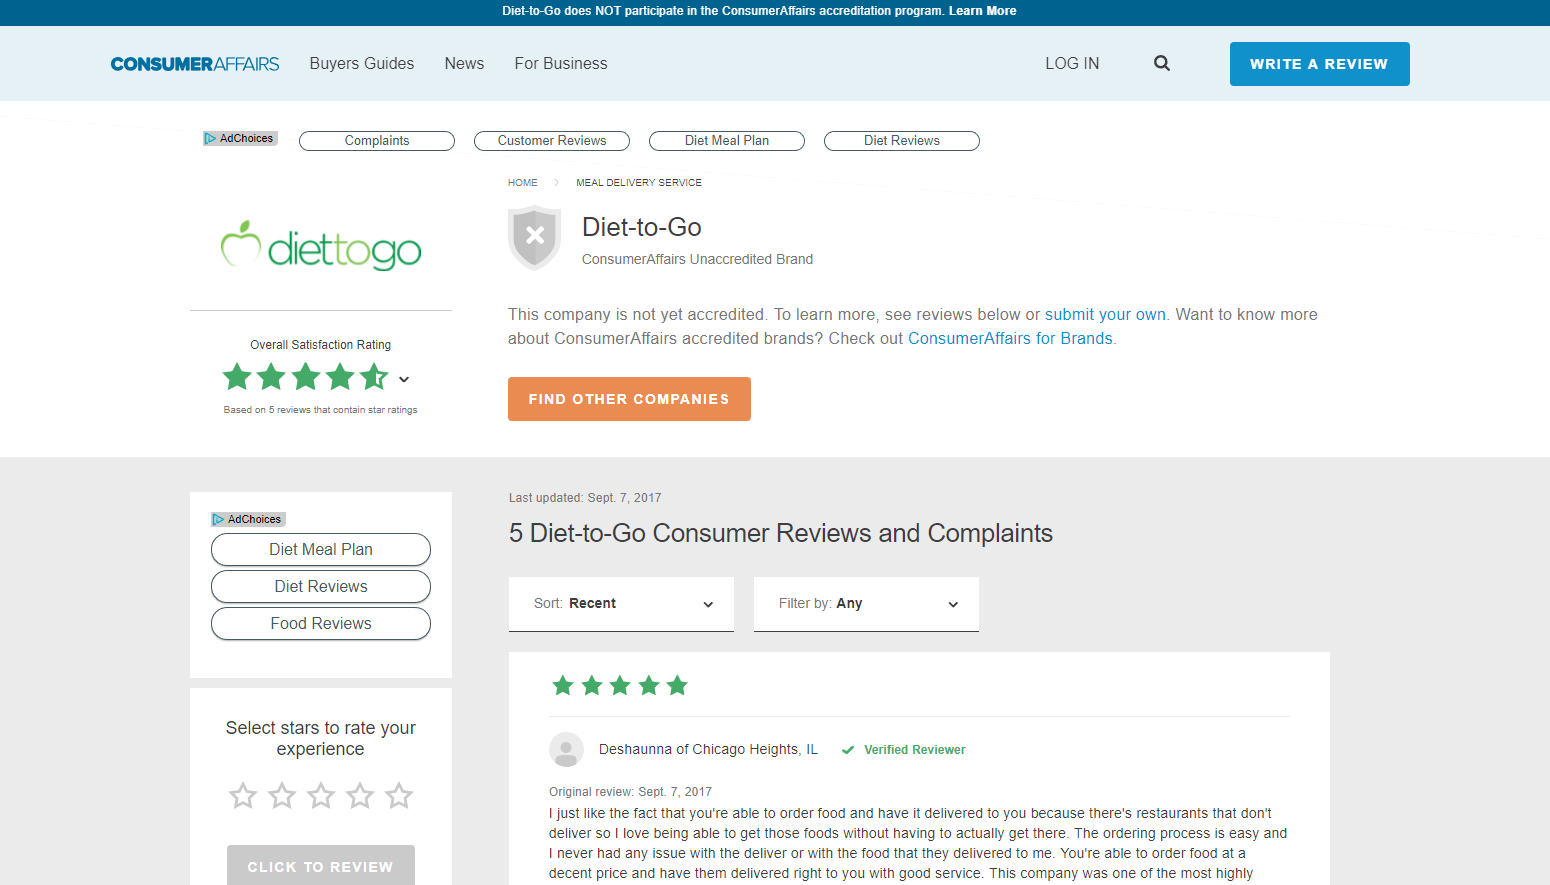
Task: Click Learn More in top banner
Action: [982, 11]
